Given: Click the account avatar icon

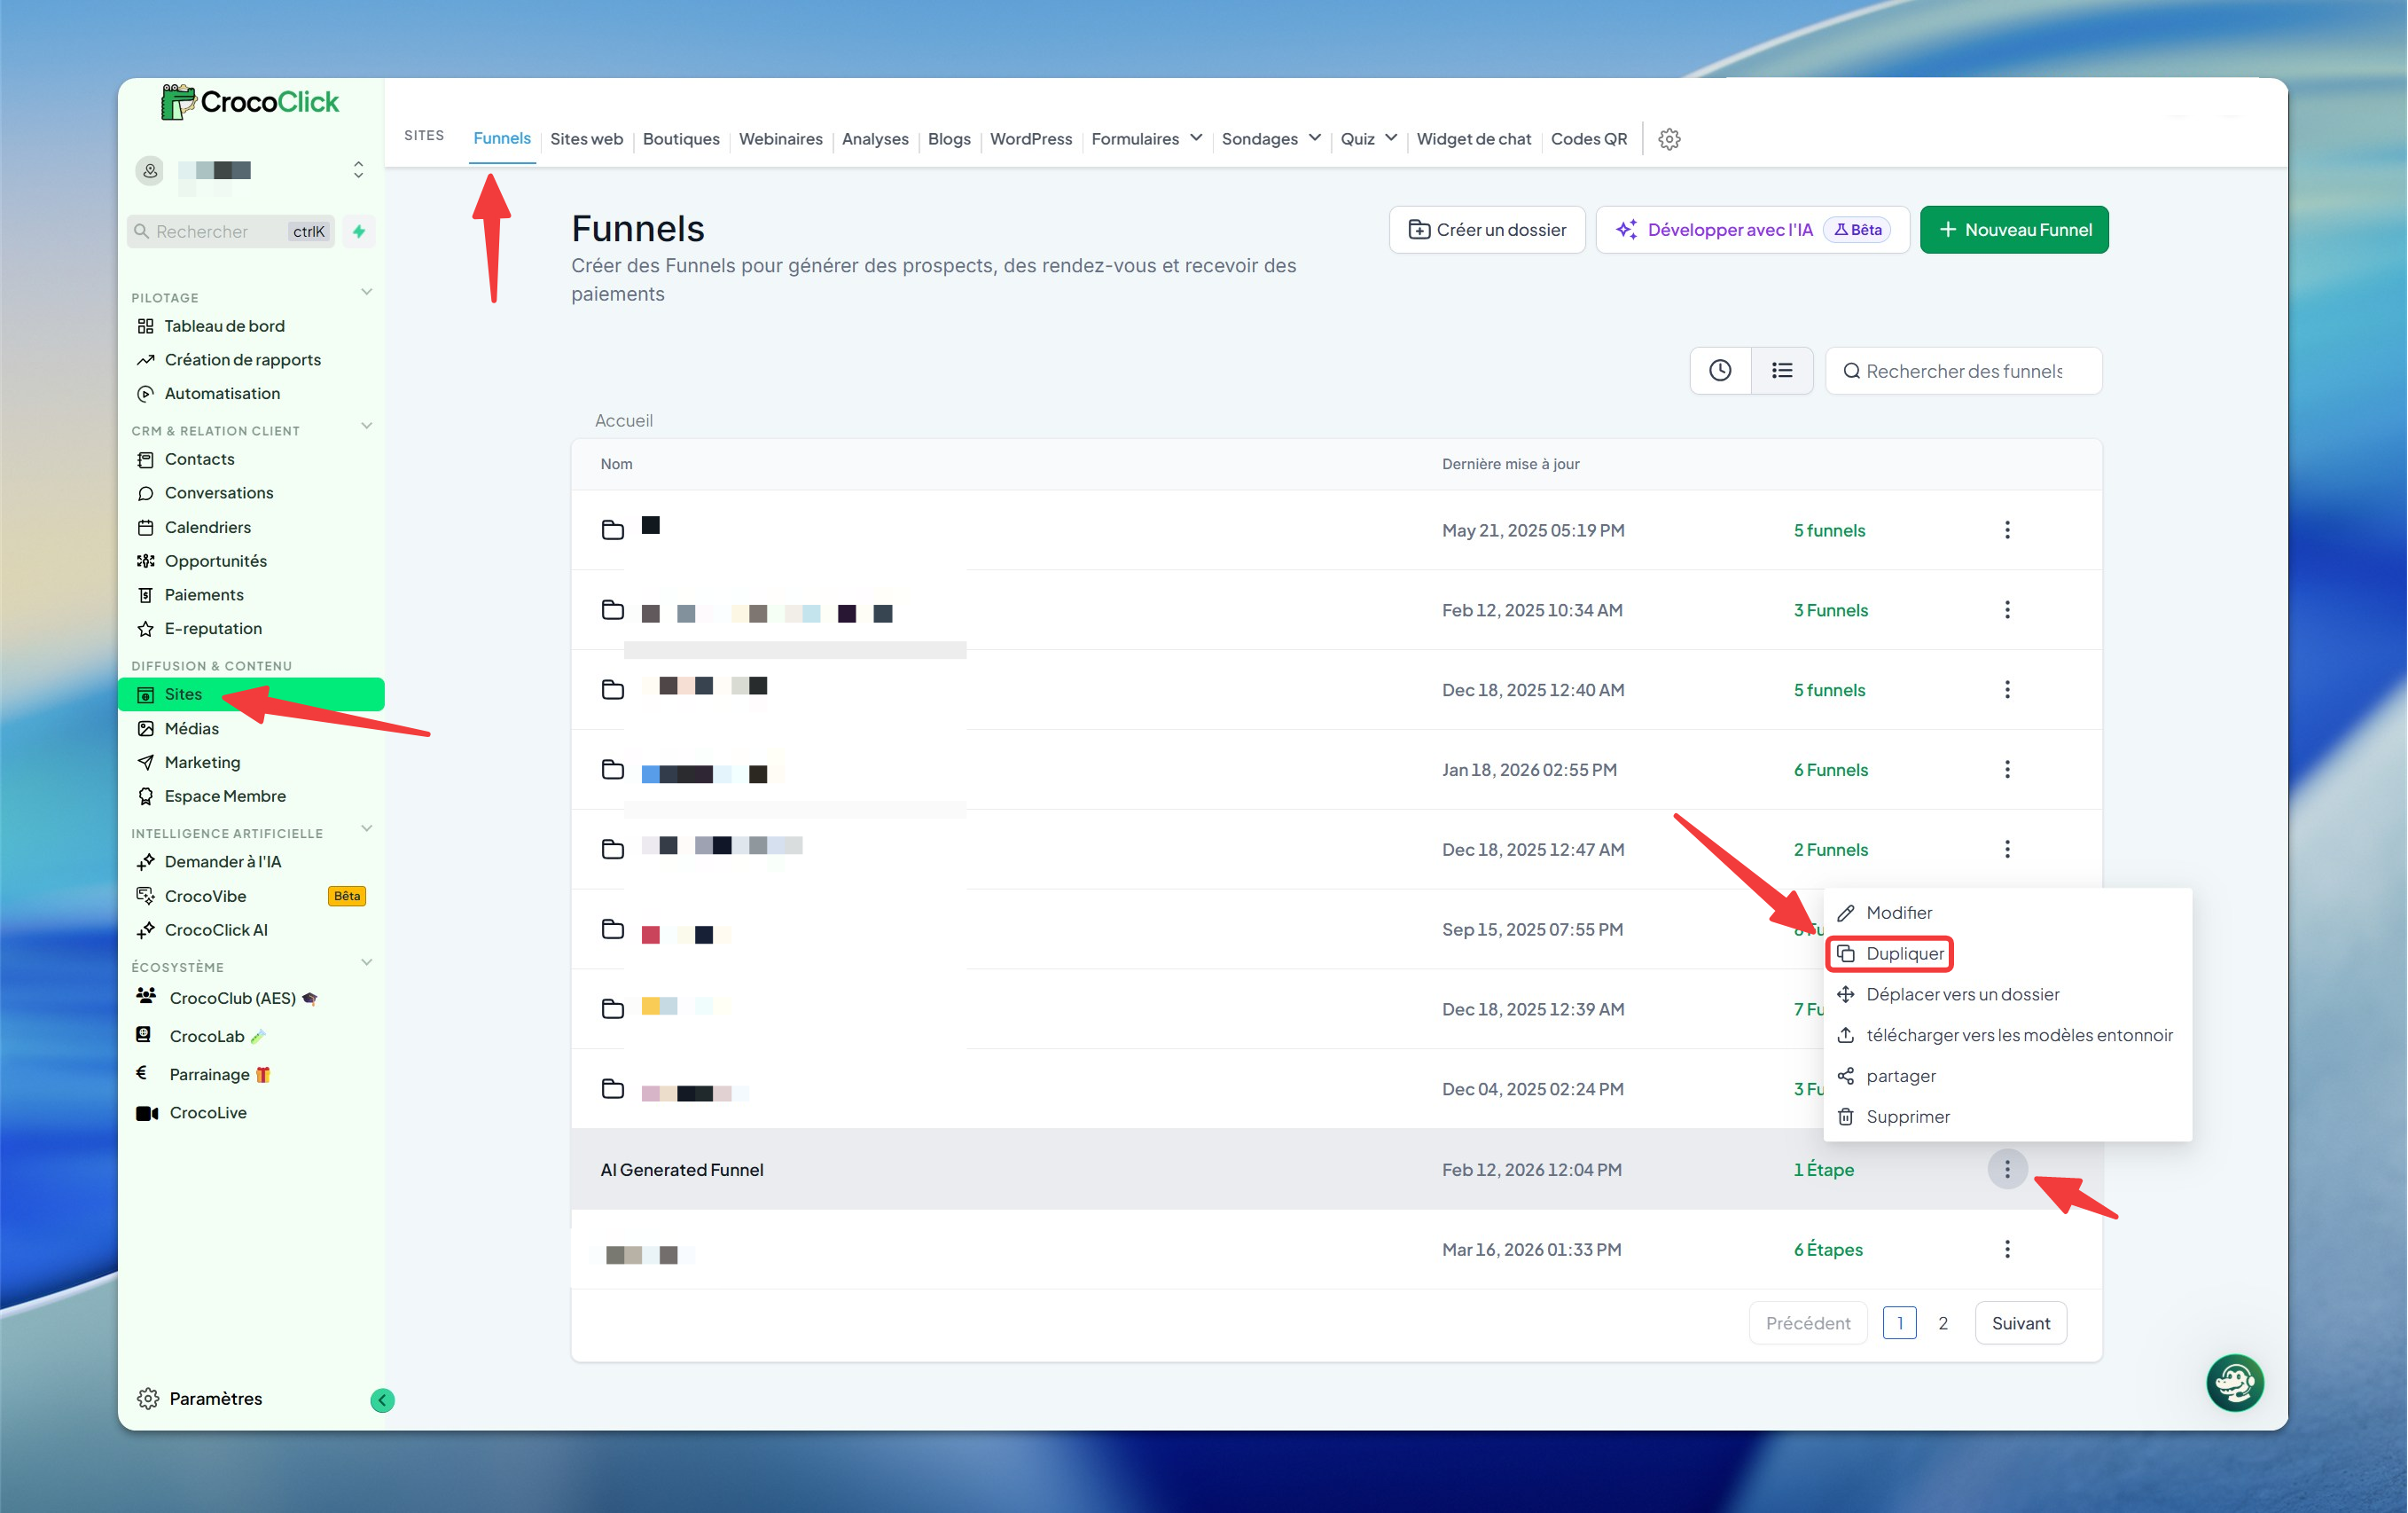Looking at the screenshot, I should [x=150, y=170].
